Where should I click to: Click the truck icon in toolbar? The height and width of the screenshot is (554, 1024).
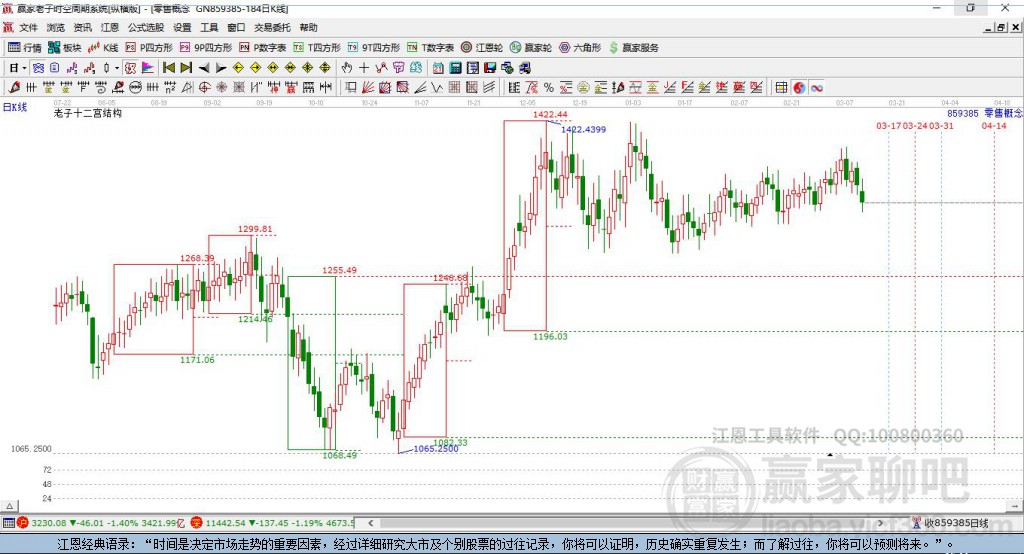[x=524, y=68]
